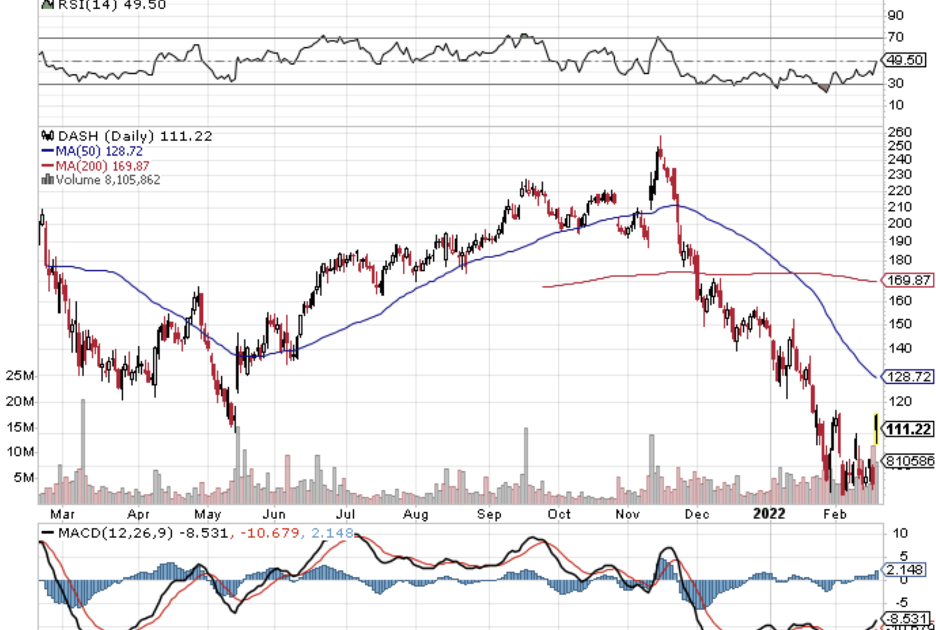
Task: Click the 120 price axis label
Action: [899, 401]
